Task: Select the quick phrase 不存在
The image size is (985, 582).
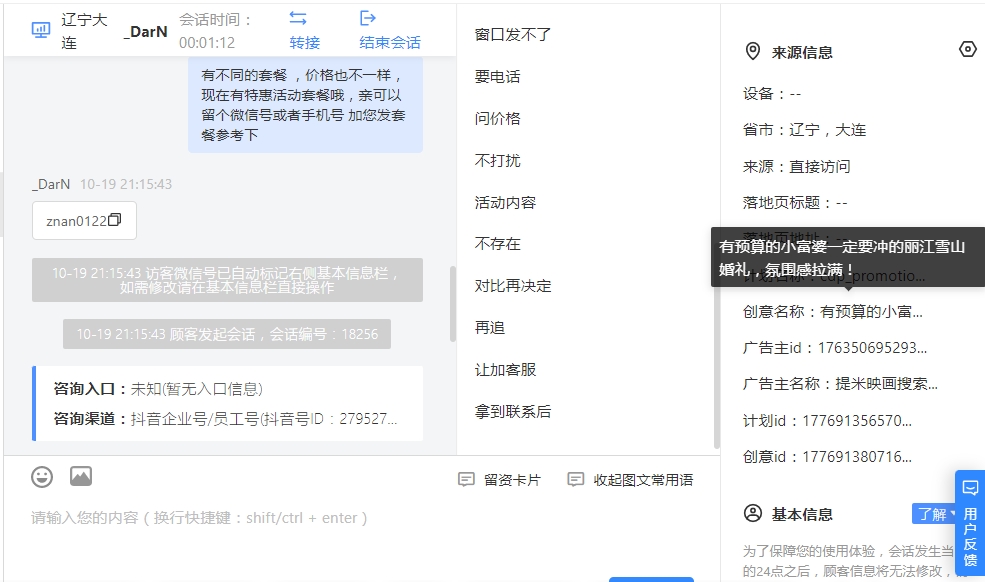Action: pos(498,244)
